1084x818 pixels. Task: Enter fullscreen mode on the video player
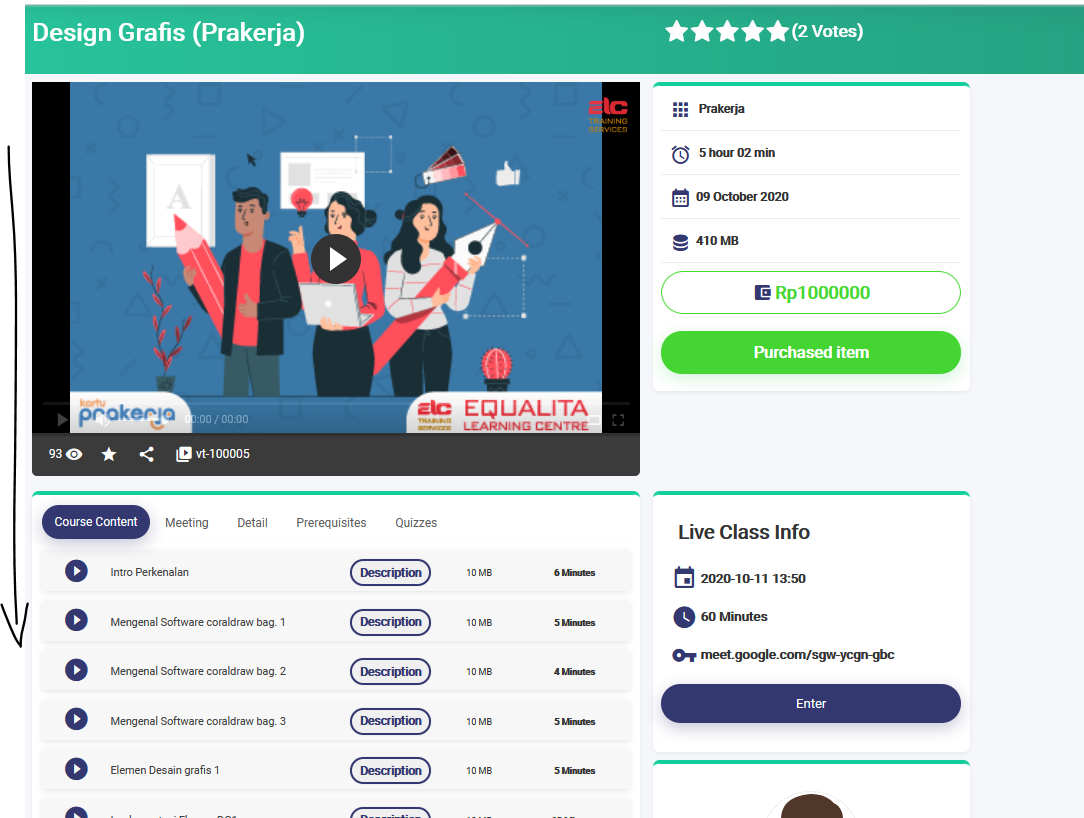(x=618, y=420)
